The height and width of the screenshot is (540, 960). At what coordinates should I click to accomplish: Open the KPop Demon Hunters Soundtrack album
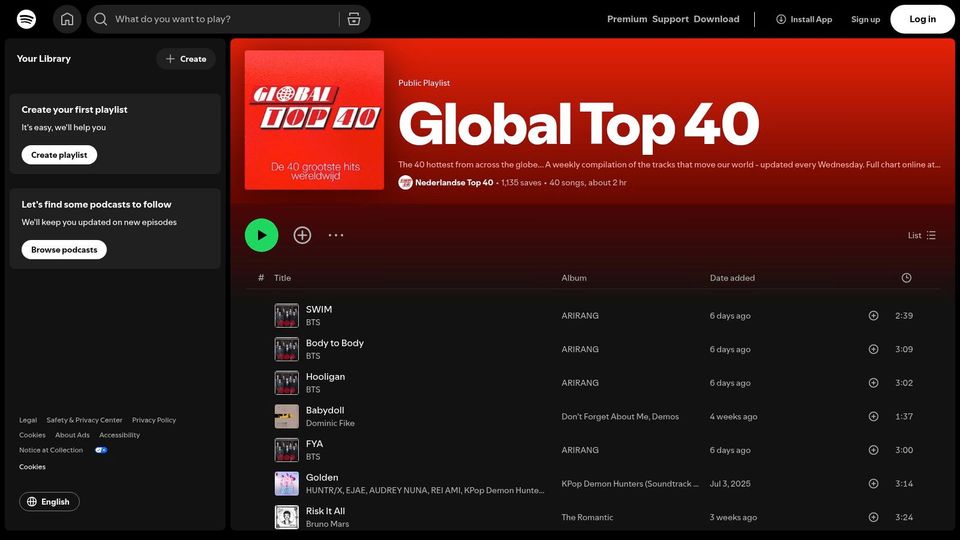pyautogui.click(x=630, y=484)
